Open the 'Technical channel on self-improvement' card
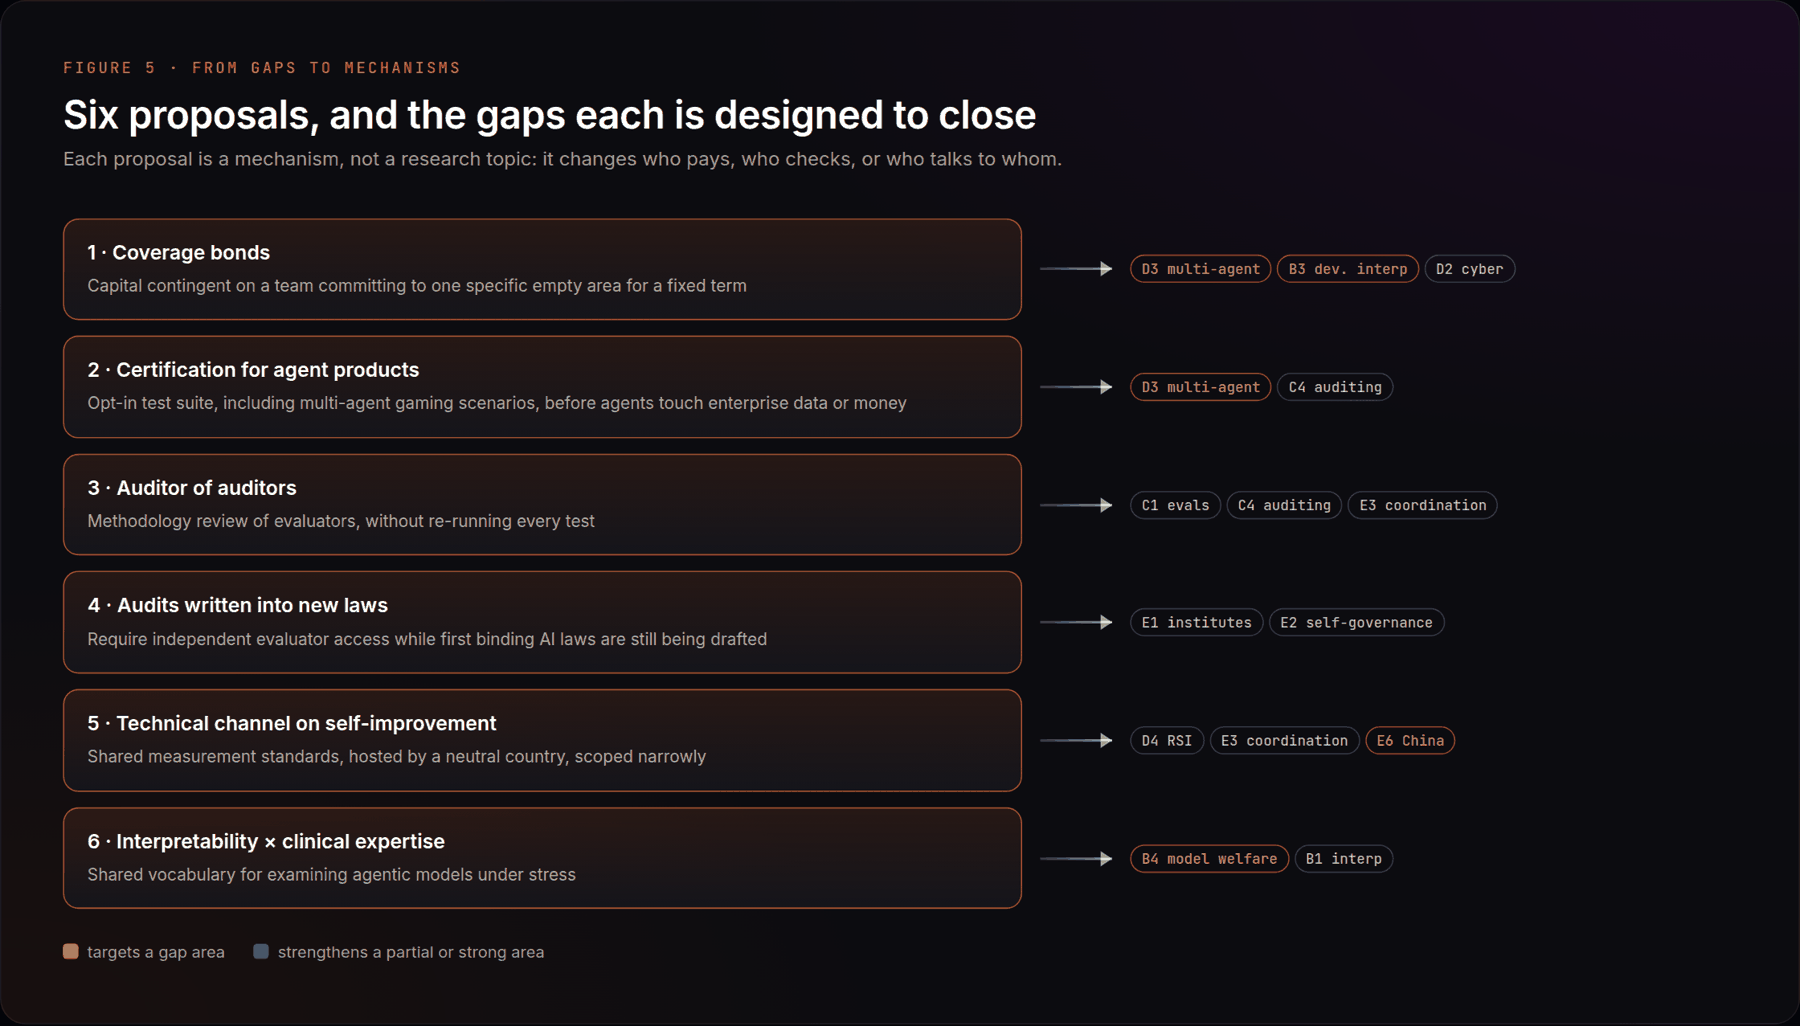Screen dimensions: 1800x1026 pos(542,740)
